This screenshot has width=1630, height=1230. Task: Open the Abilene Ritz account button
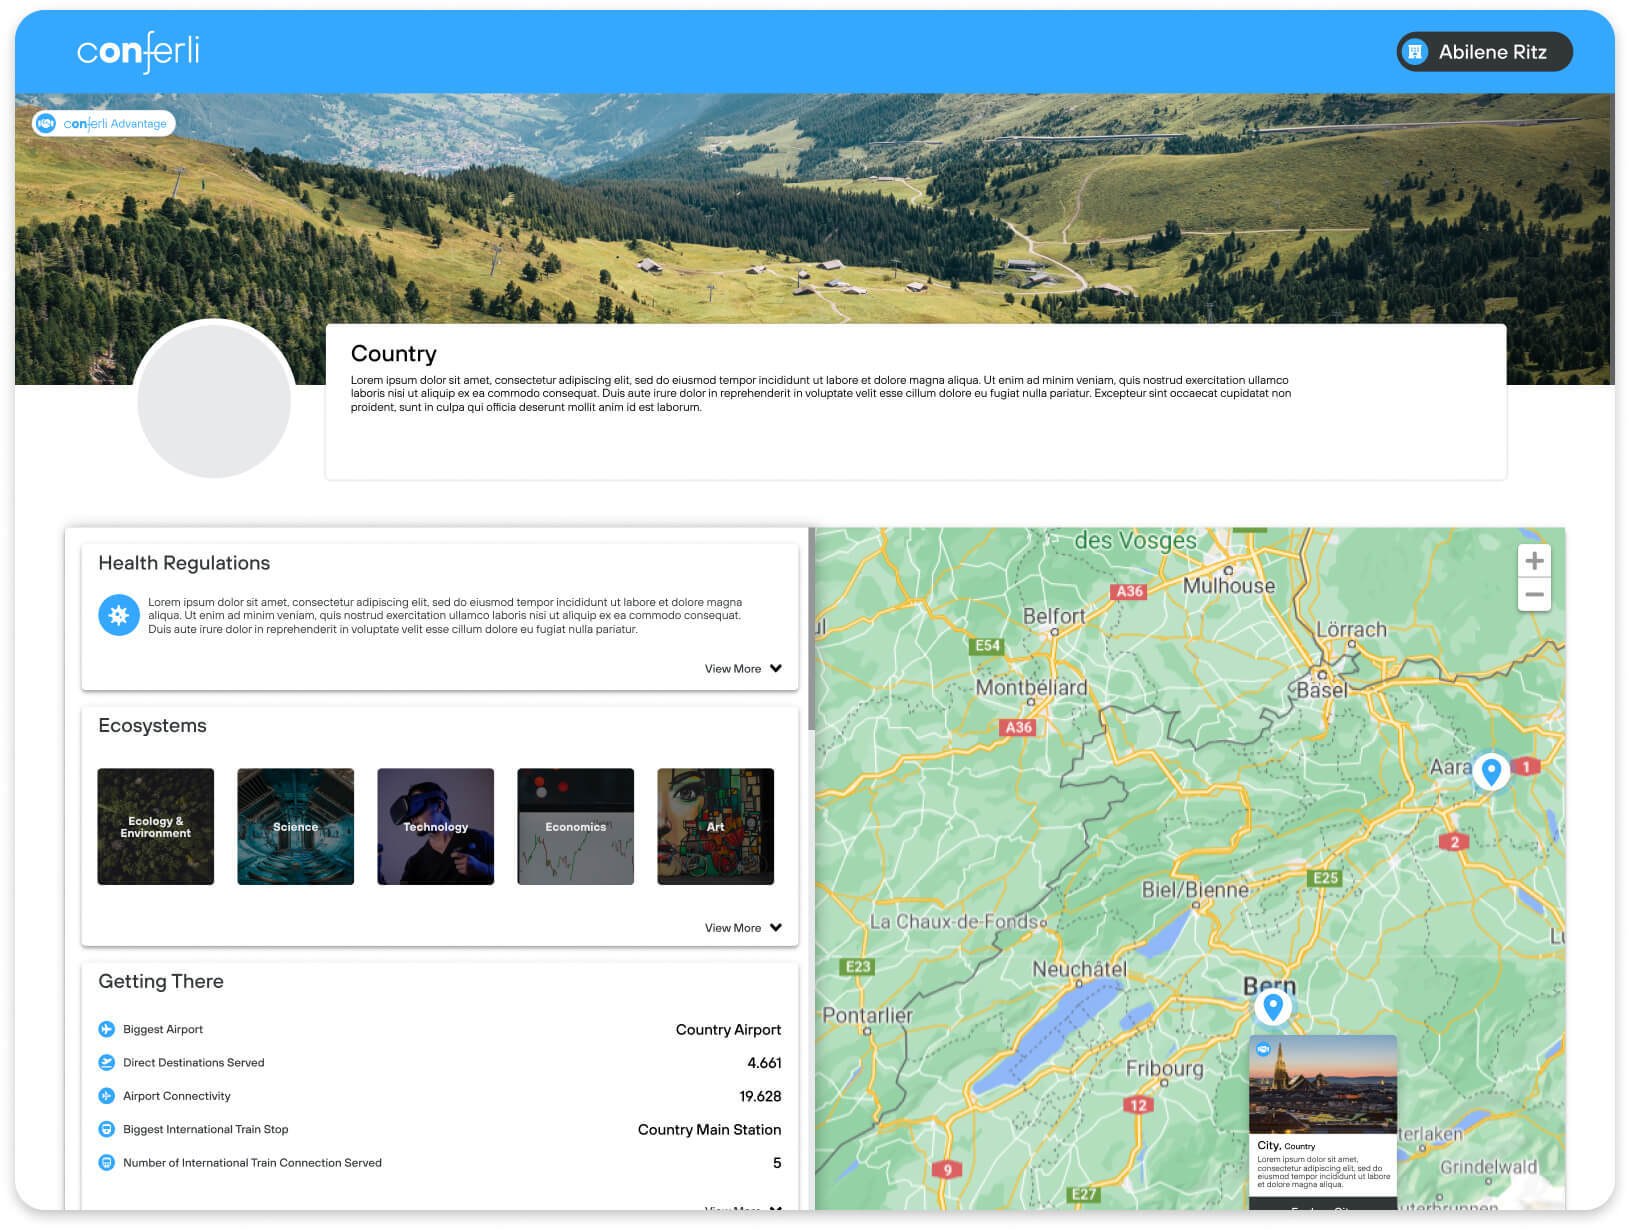click(x=1484, y=52)
